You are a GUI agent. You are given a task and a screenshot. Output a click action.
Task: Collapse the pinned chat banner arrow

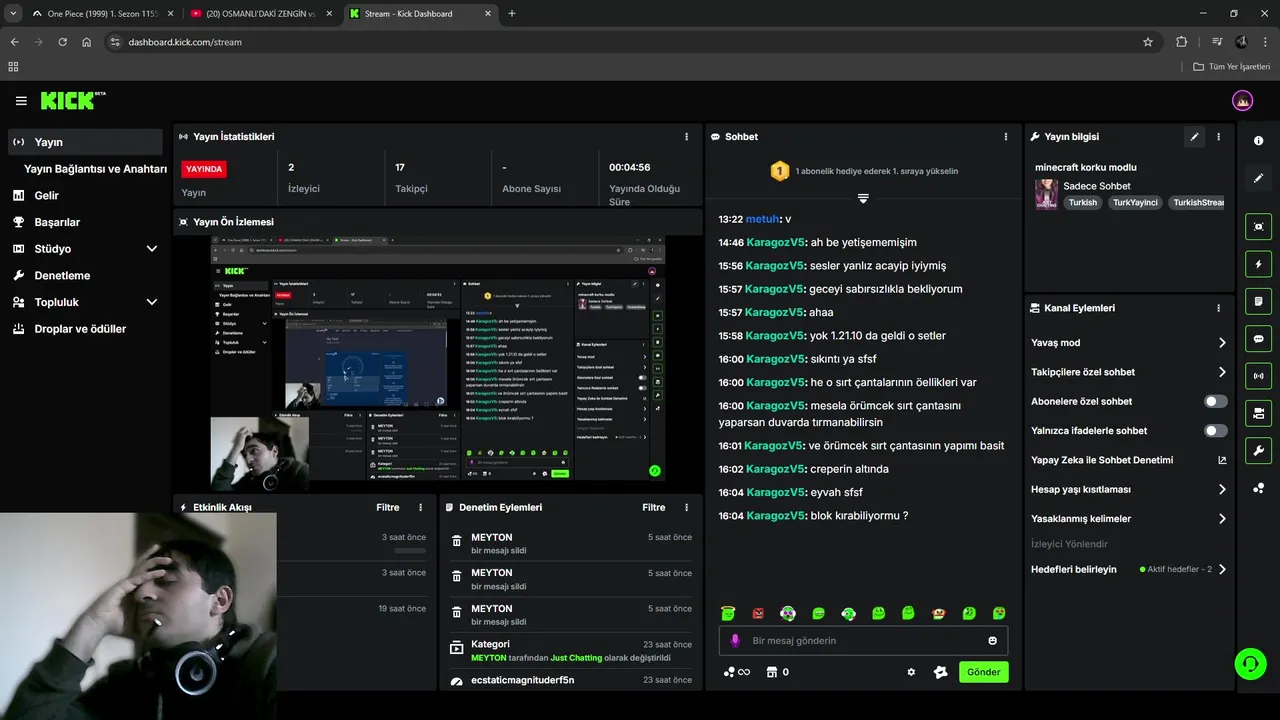[863, 198]
